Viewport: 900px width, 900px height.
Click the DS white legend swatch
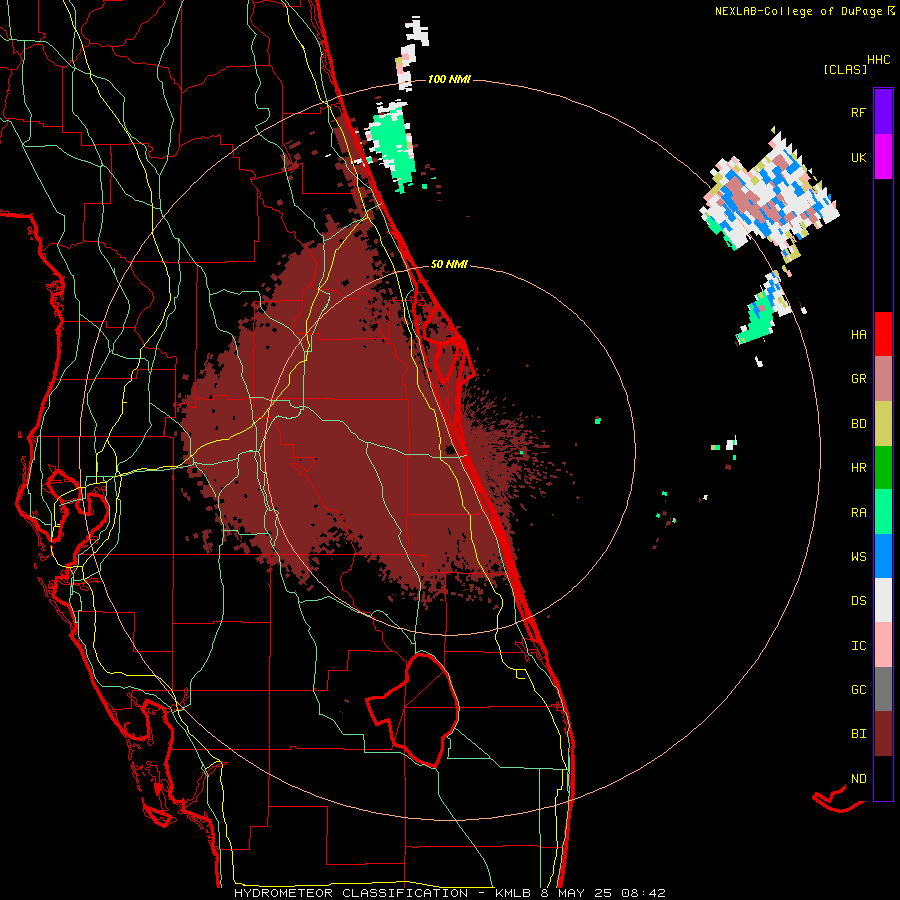click(883, 600)
